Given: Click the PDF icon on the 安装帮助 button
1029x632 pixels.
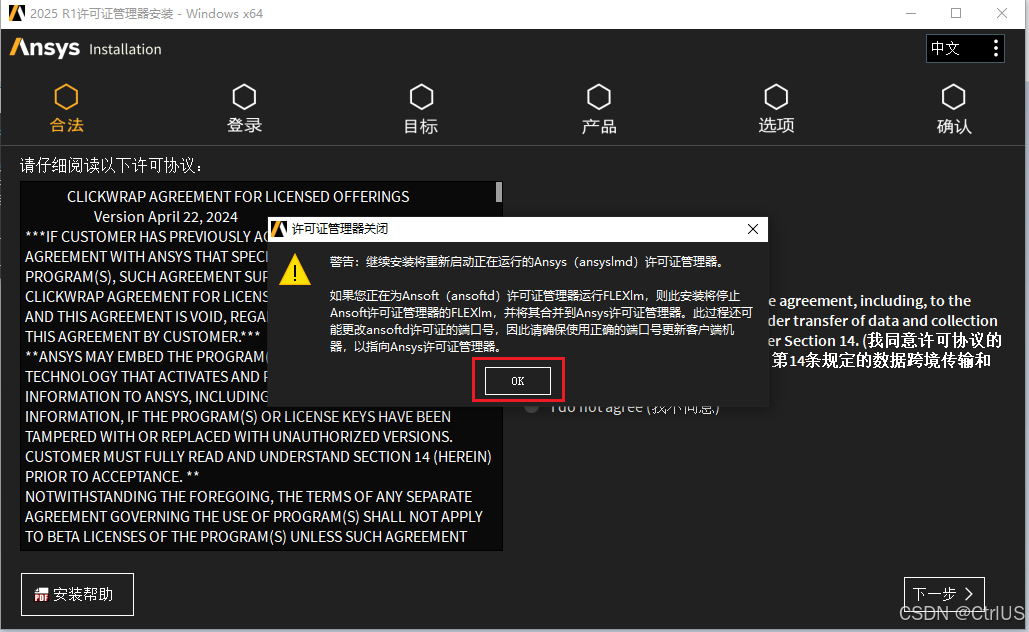Looking at the screenshot, I should pyautogui.click(x=41, y=595).
